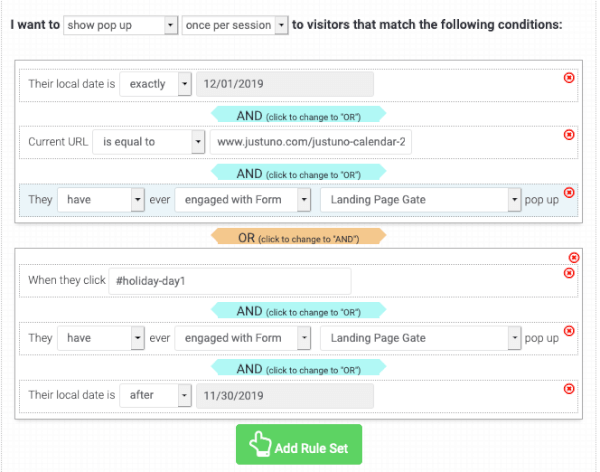This screenshot has height=472, width=600.
Task: Toggle the orange OR connector between rule sets
Action: pos(298,237)
